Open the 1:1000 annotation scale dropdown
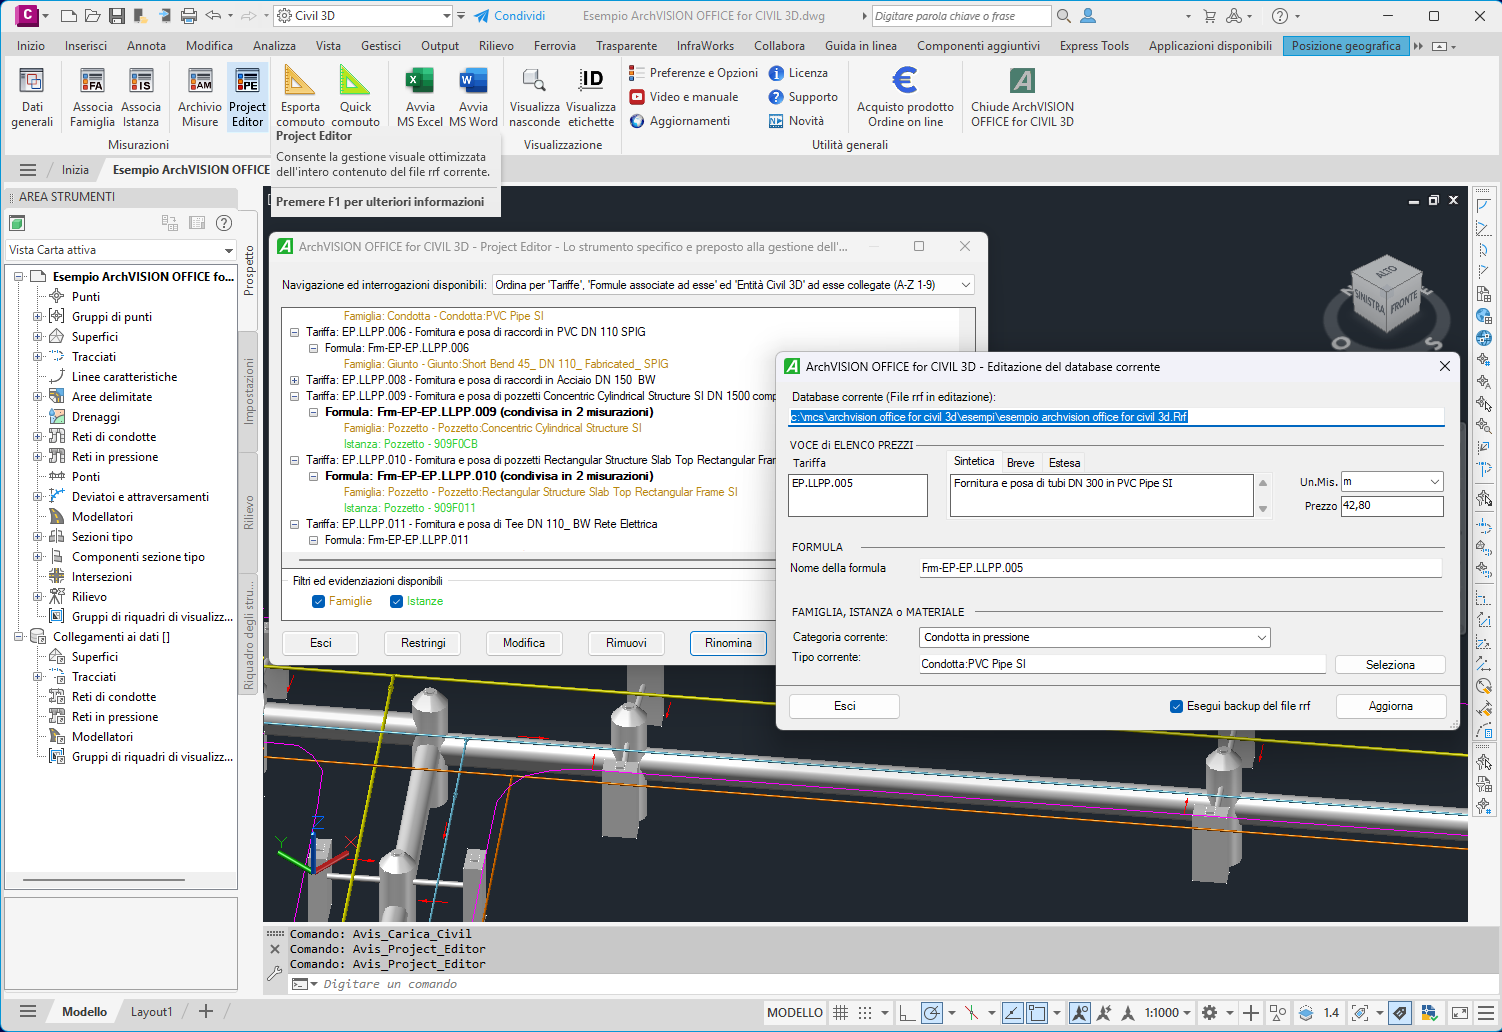This screenshot has height=1032, width=1502. pos(1168,1013)
